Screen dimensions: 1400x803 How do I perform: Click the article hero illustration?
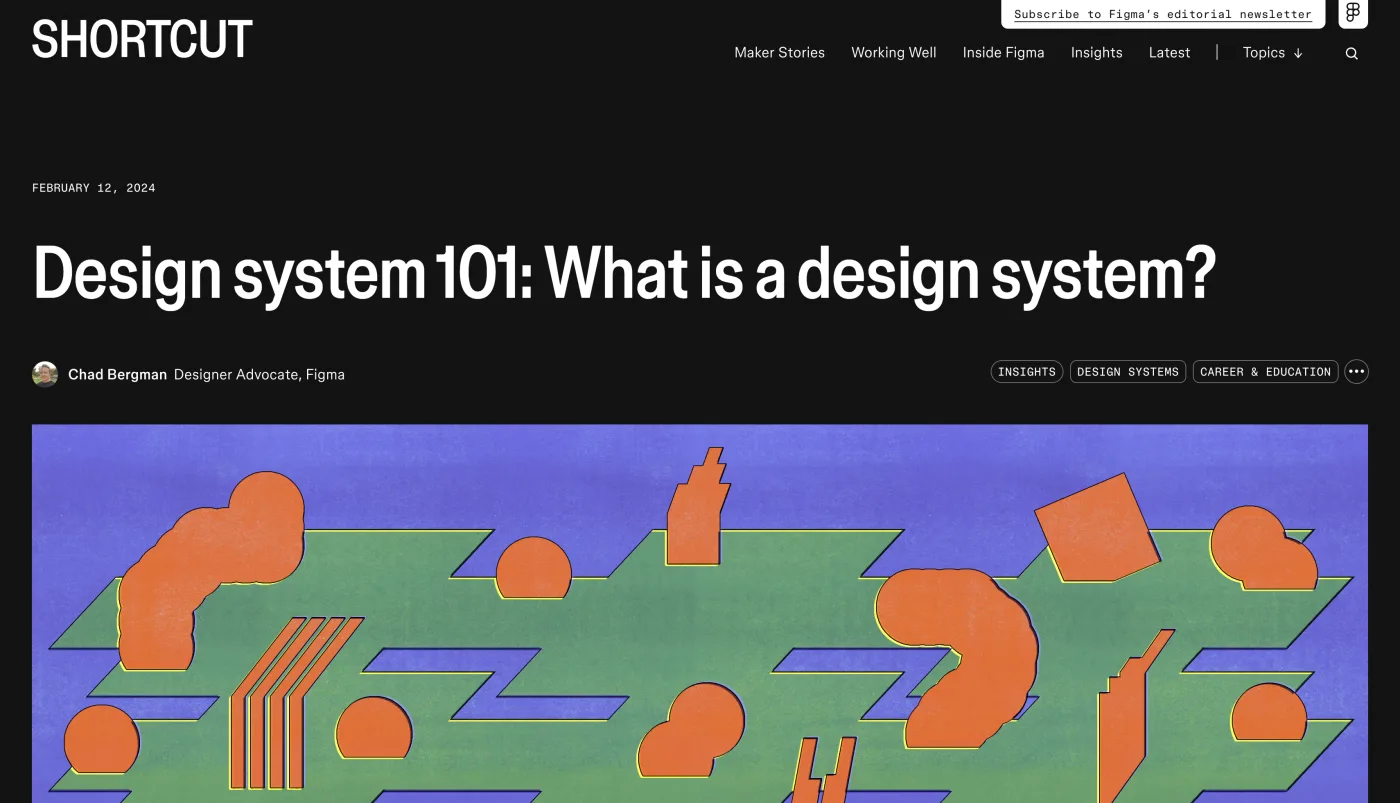700,614
